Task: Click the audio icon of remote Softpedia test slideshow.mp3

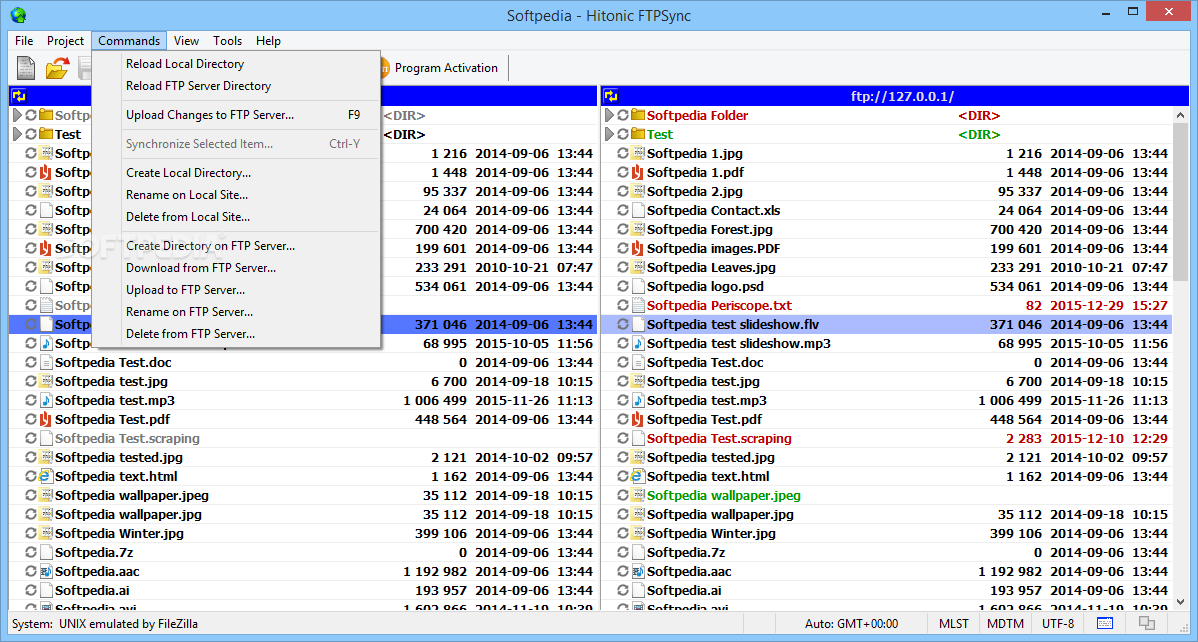Action: (638, 344)
